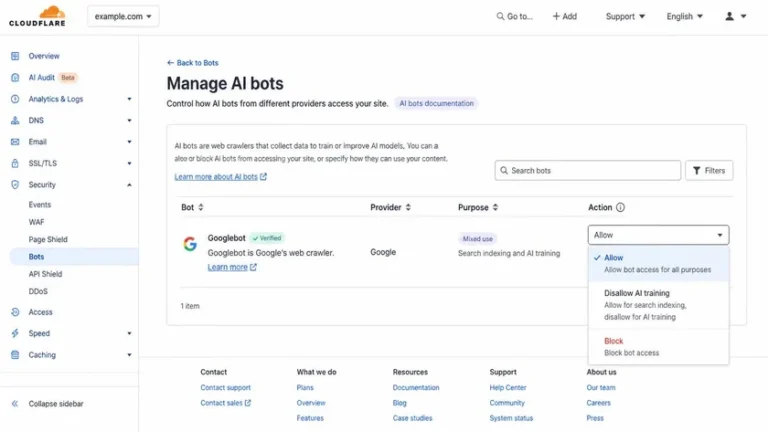Open DDoS under Security
This screenshot has width=768, height=432.
pos(38,291)
